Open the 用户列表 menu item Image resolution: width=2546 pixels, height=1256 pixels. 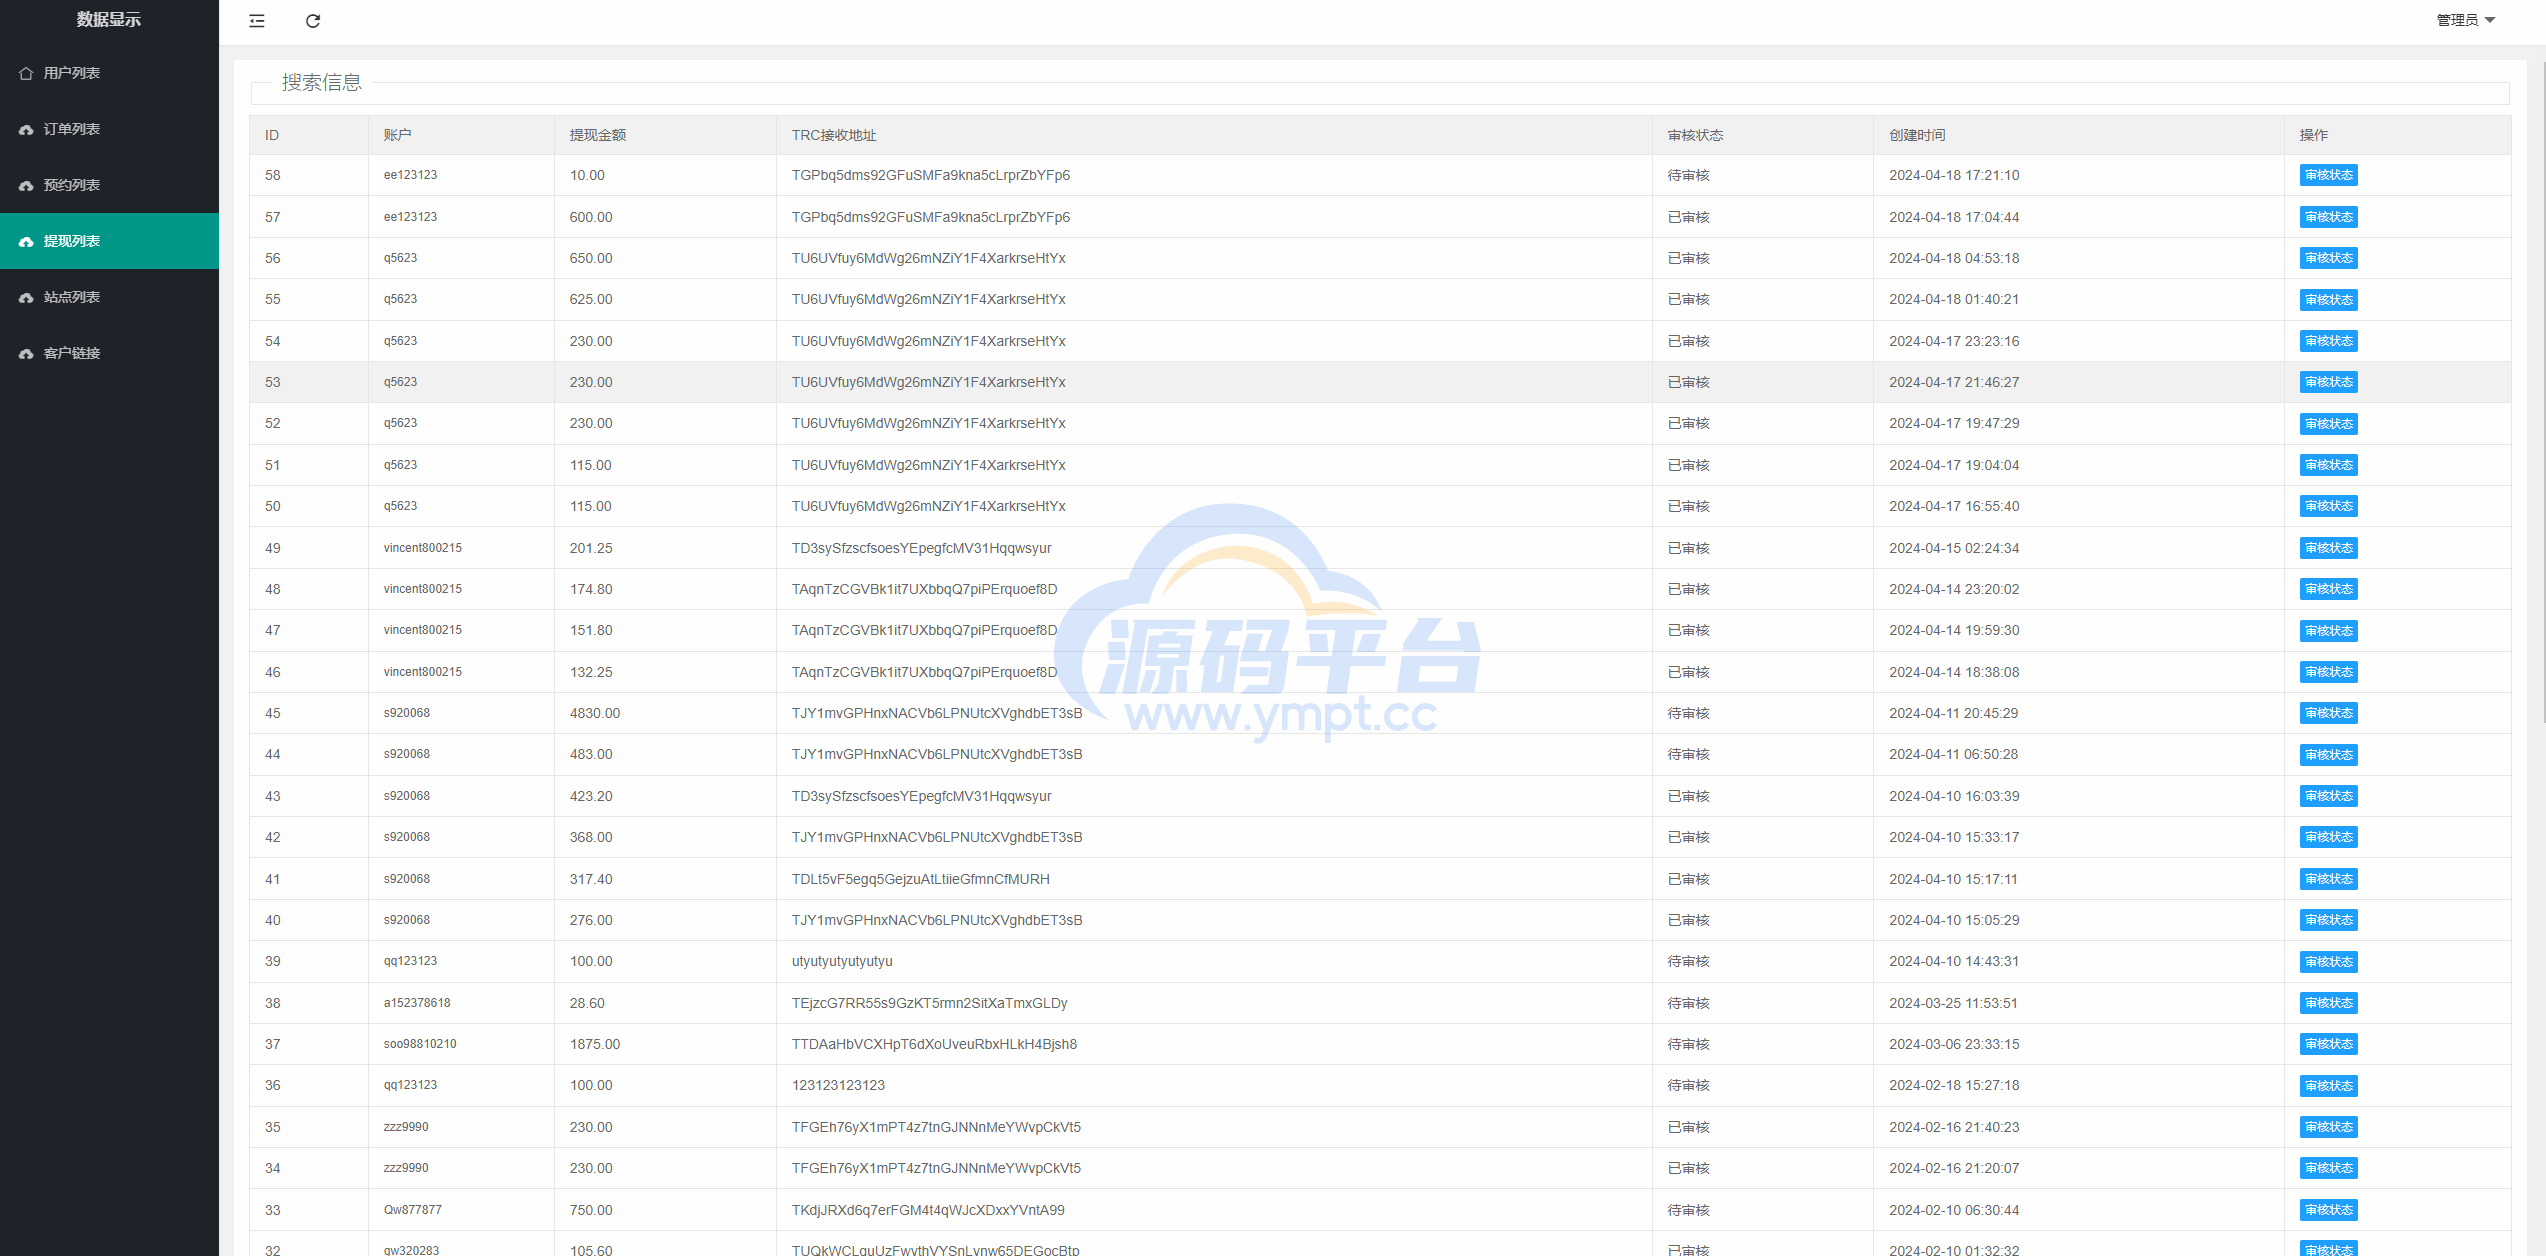pos(109,73)
